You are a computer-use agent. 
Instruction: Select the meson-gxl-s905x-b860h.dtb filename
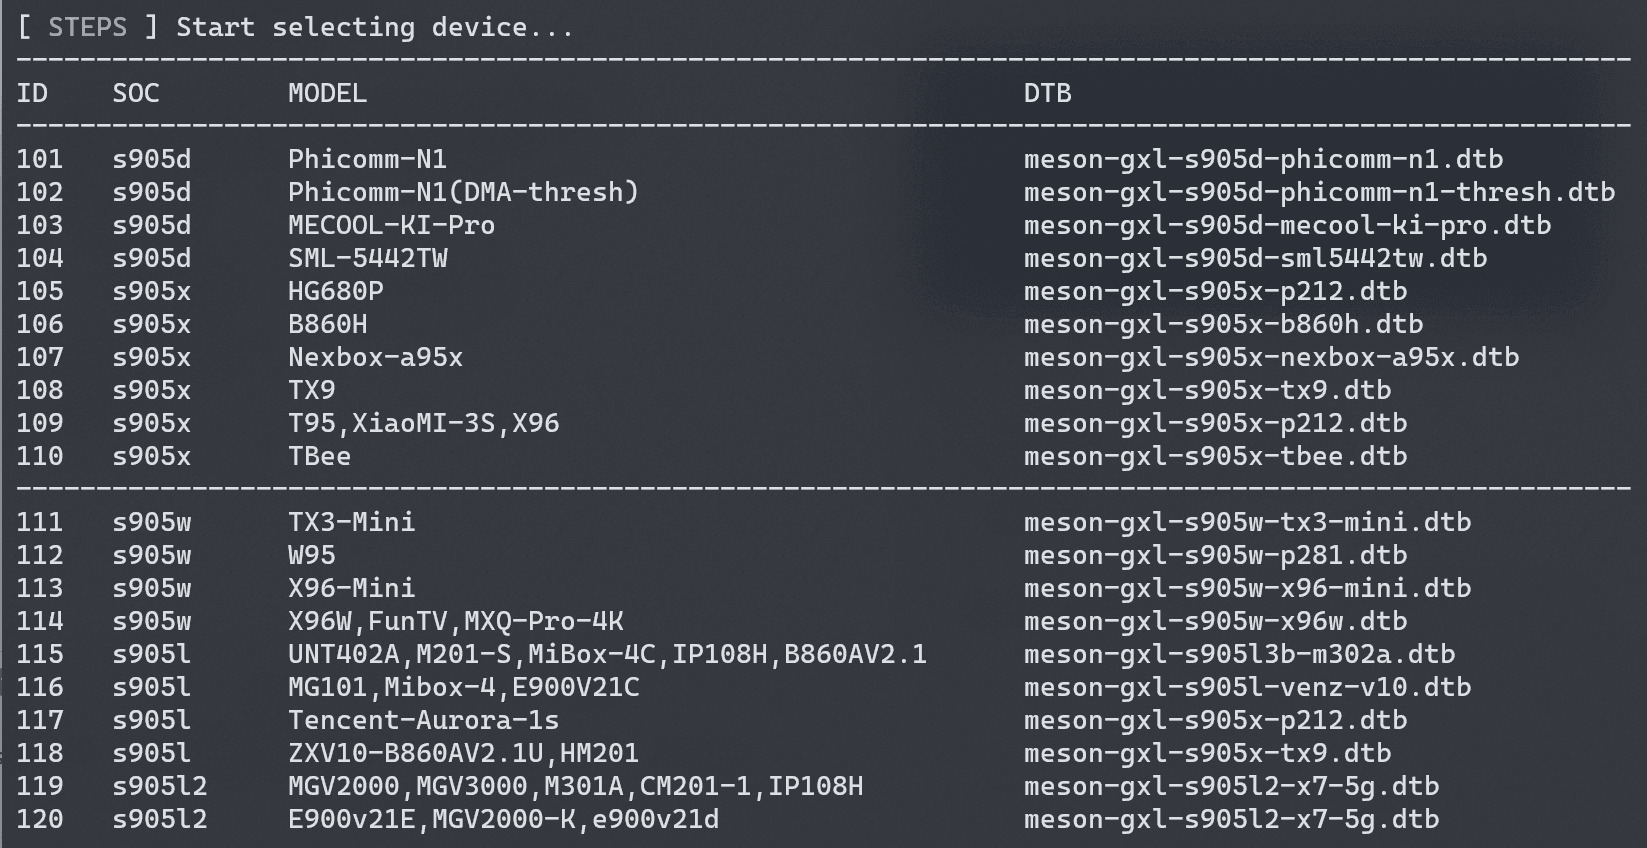[x=1224, y=324]
